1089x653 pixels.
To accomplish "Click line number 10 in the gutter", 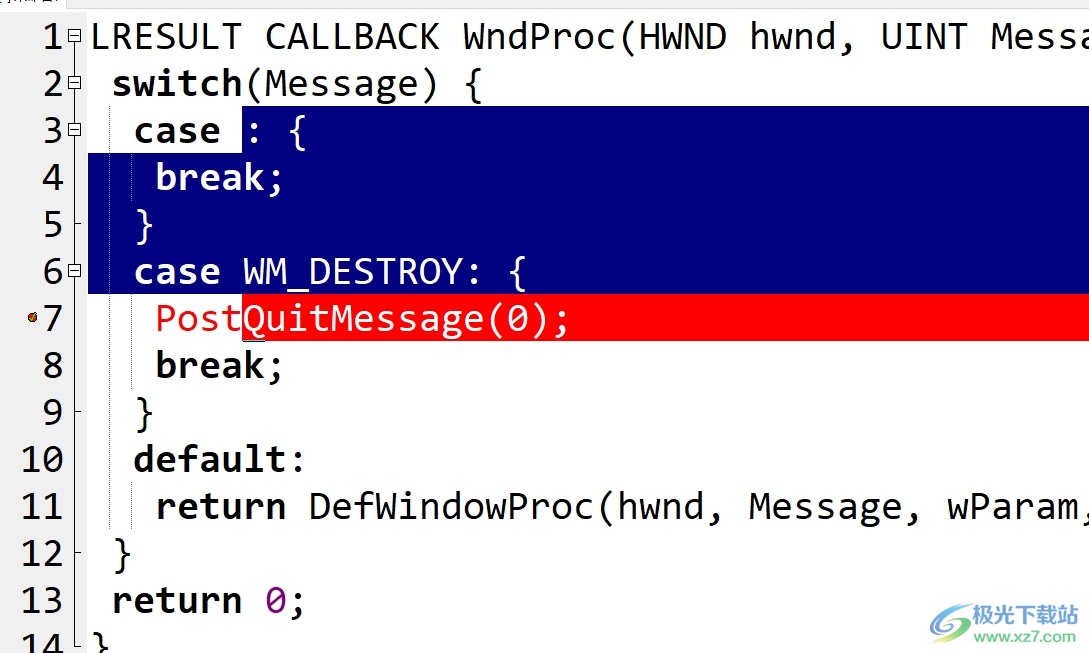I will pos(42,459).
